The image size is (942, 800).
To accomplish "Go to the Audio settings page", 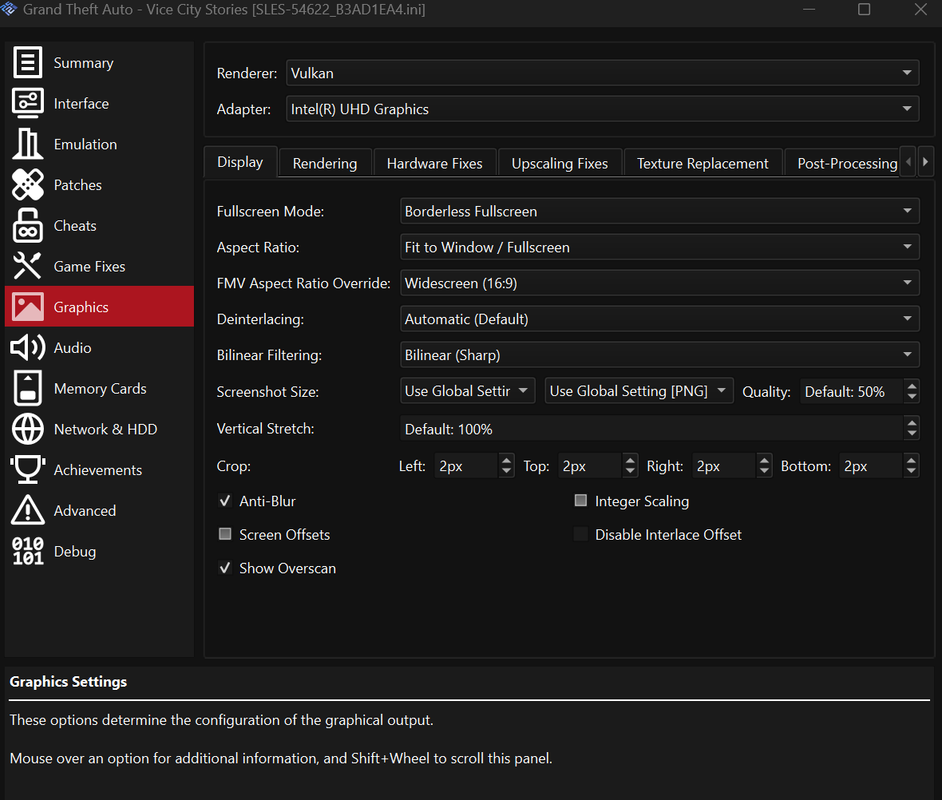I will (100, 348).
